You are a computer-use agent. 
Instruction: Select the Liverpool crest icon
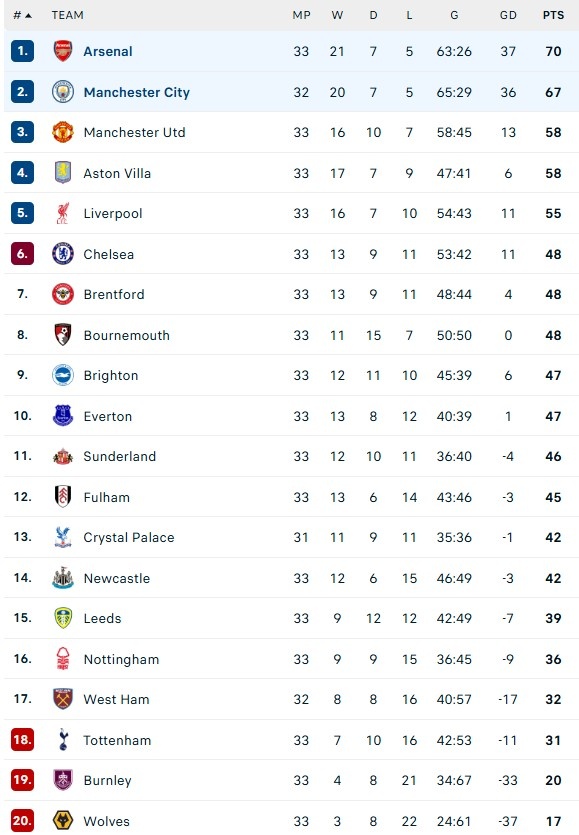pyautogui.click(x=62, y=214)
